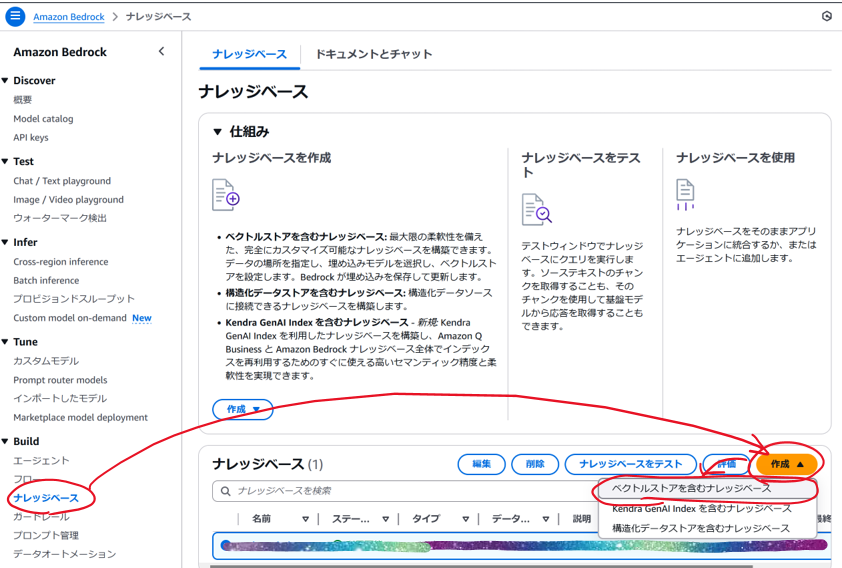
Task: Click the 編集 button
Action: click(x=482, y=464)
